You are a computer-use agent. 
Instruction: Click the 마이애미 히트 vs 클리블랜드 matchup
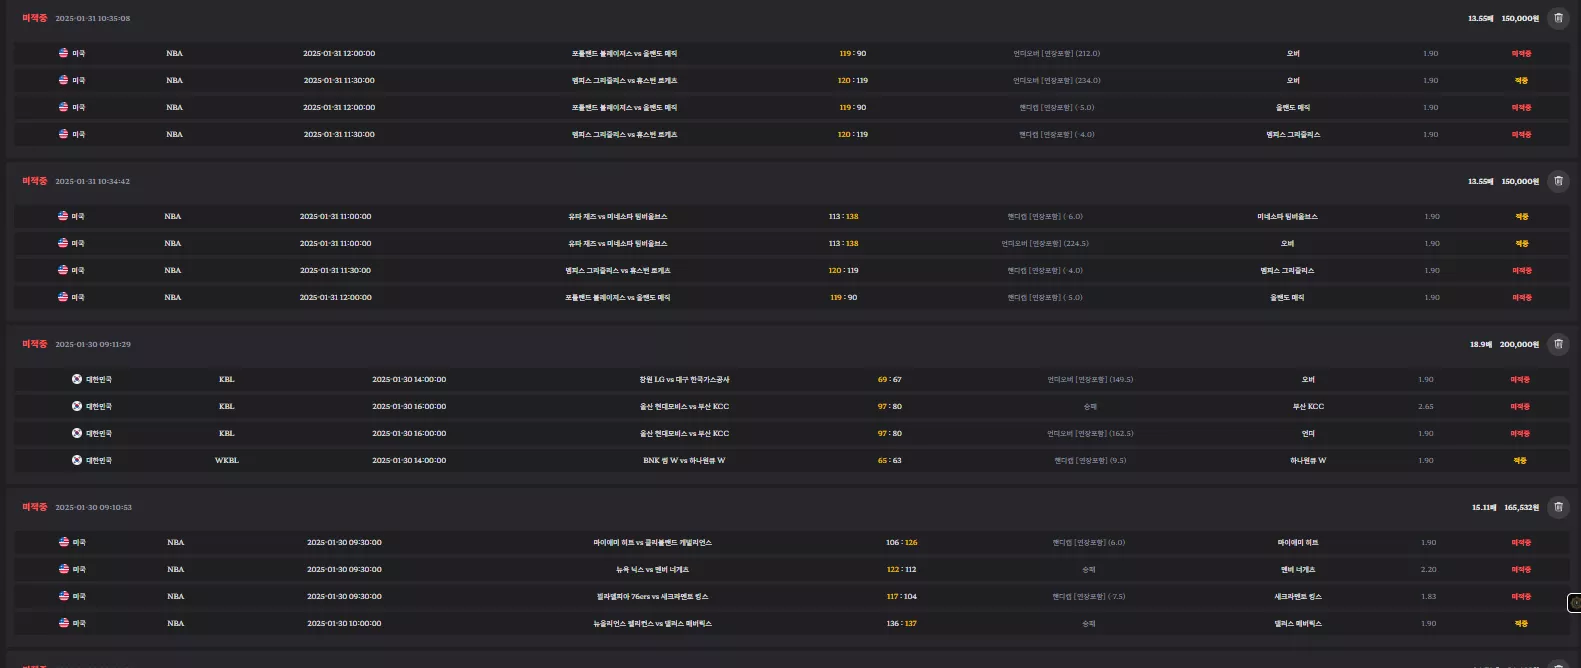click(x=652, y=543)
